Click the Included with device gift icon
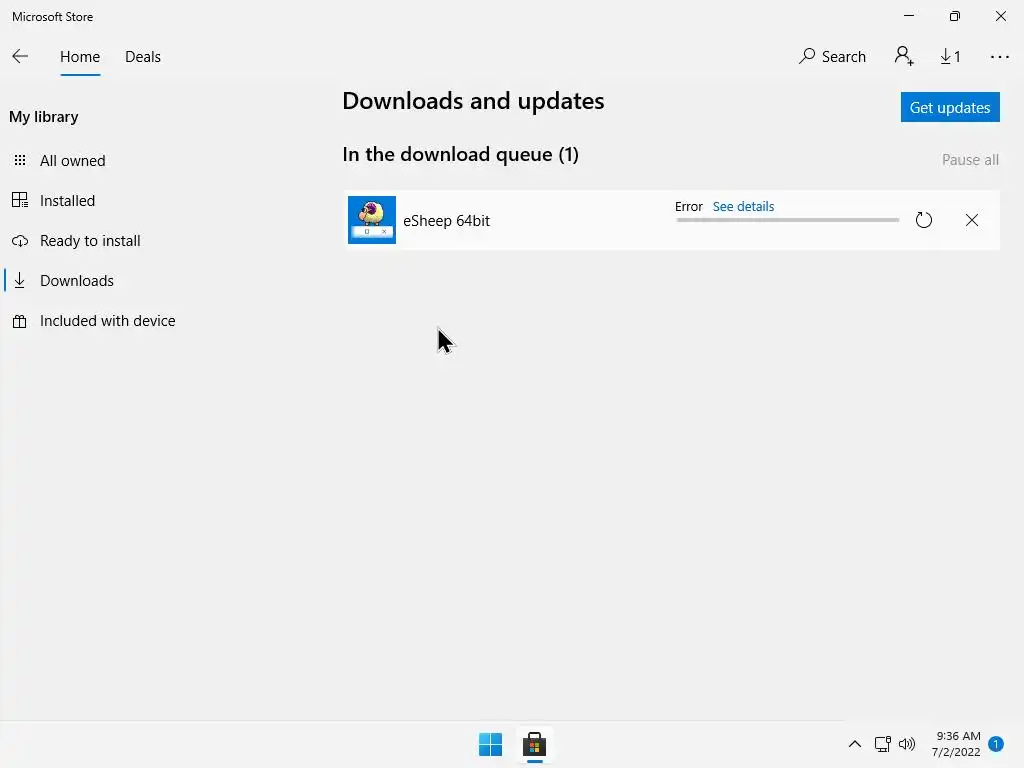The width and height of the screenshot is (1024, 768). coord(20,321)
